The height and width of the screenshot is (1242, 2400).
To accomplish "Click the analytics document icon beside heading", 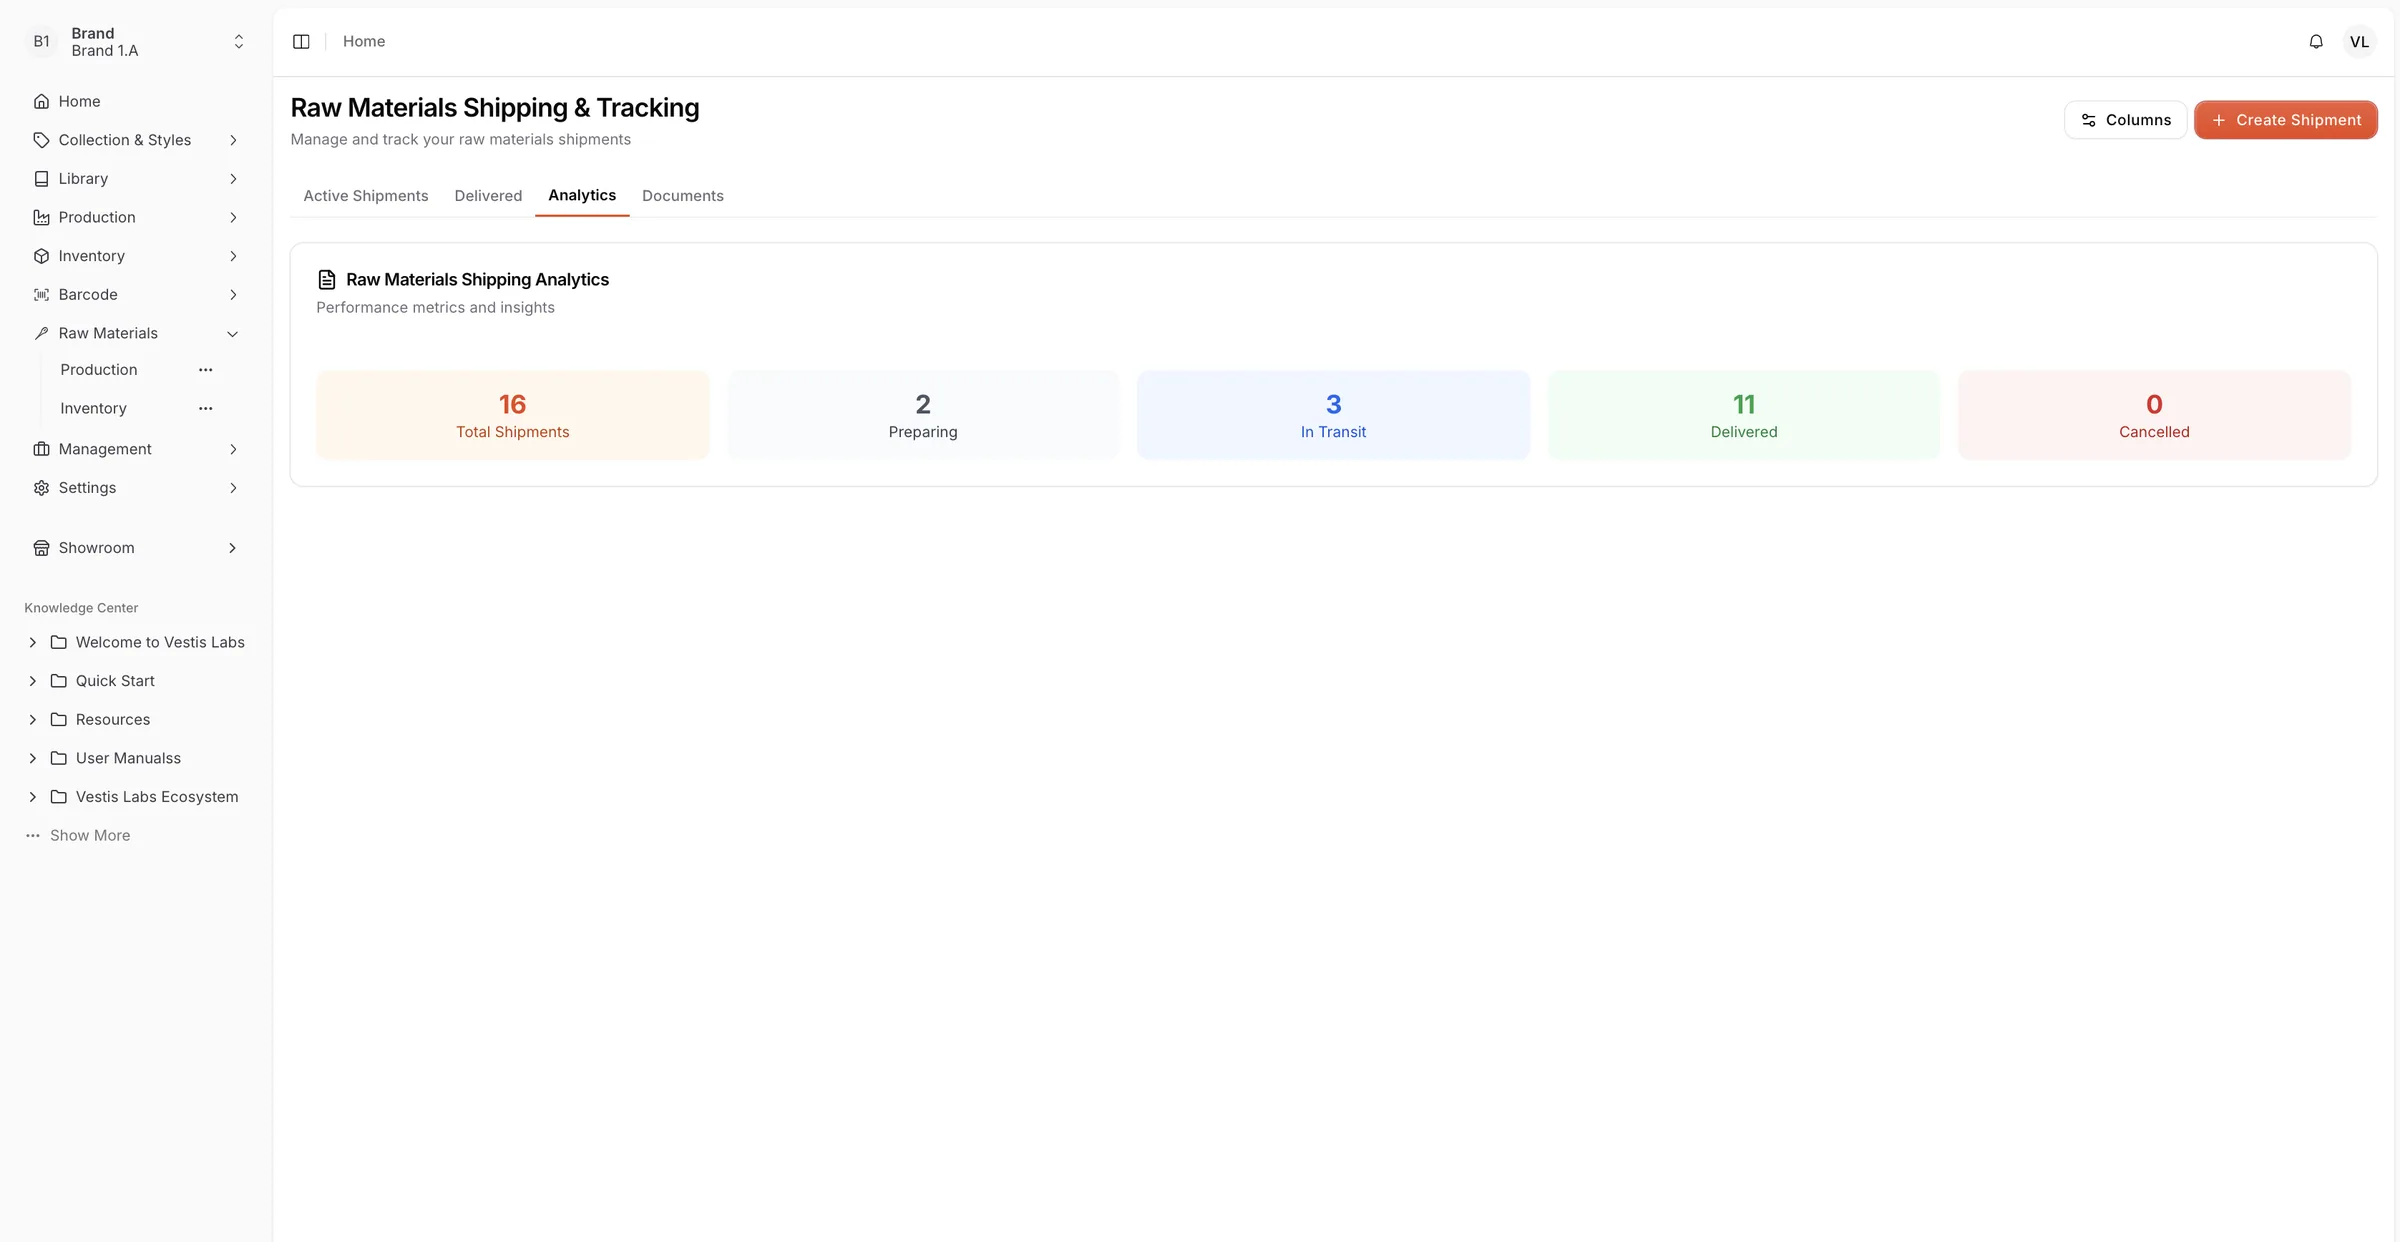I will click(x=326, y=280).
